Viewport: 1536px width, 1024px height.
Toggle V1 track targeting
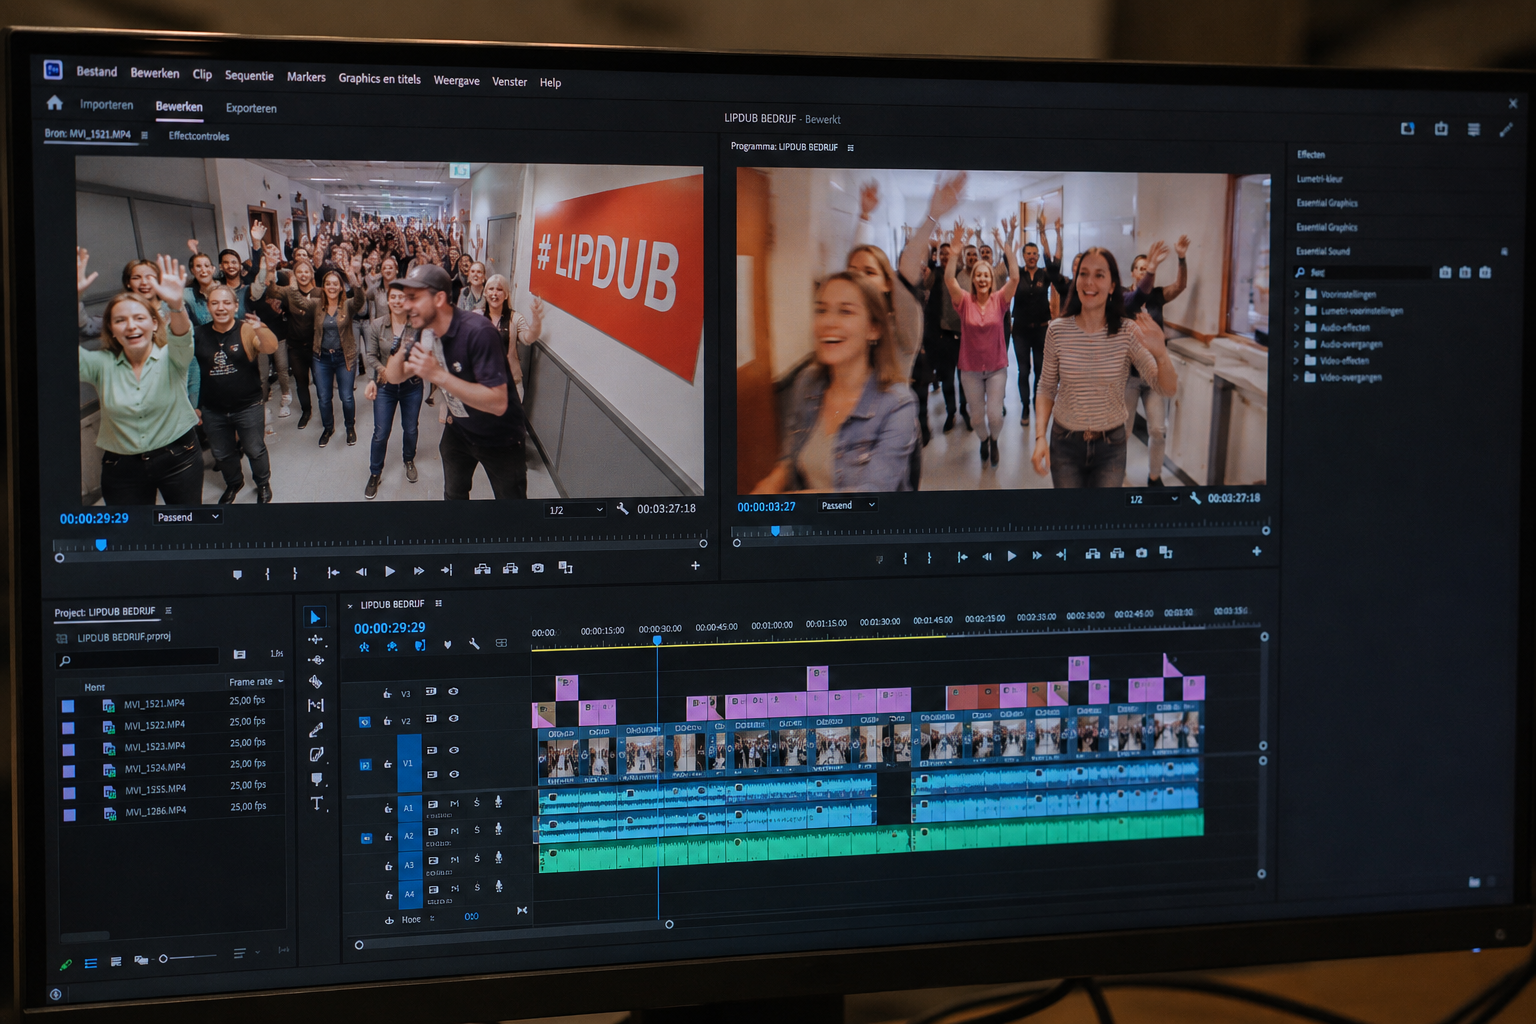point(408,763)
